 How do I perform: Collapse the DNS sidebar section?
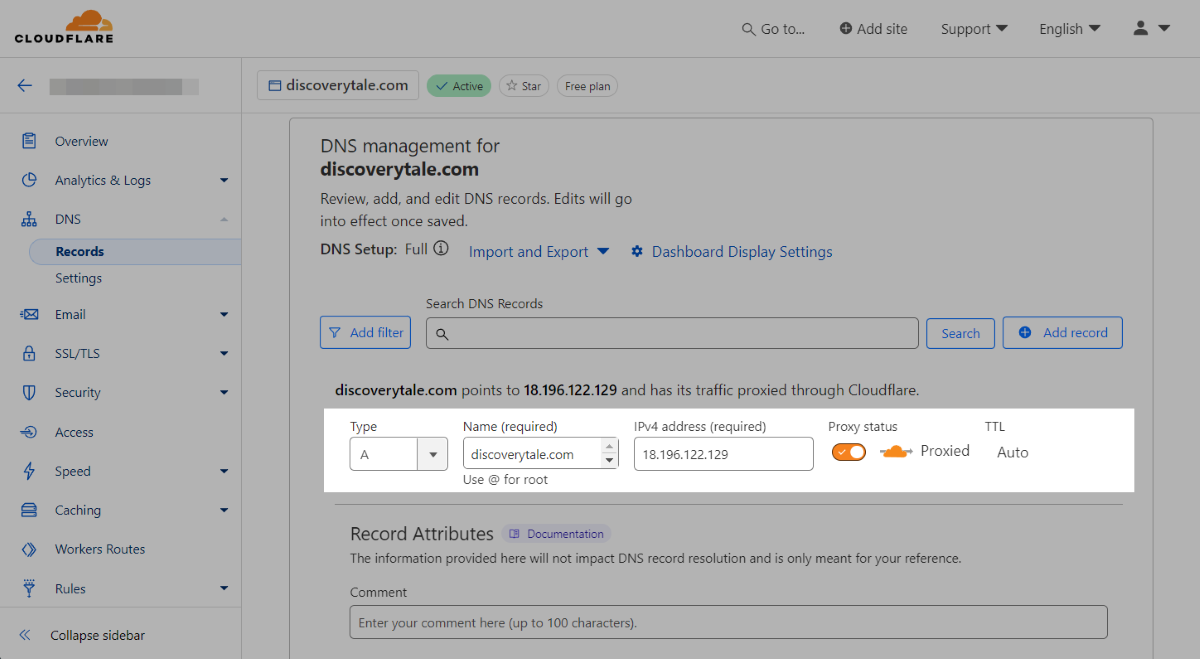pyautogui.click(x=224, y=219)
